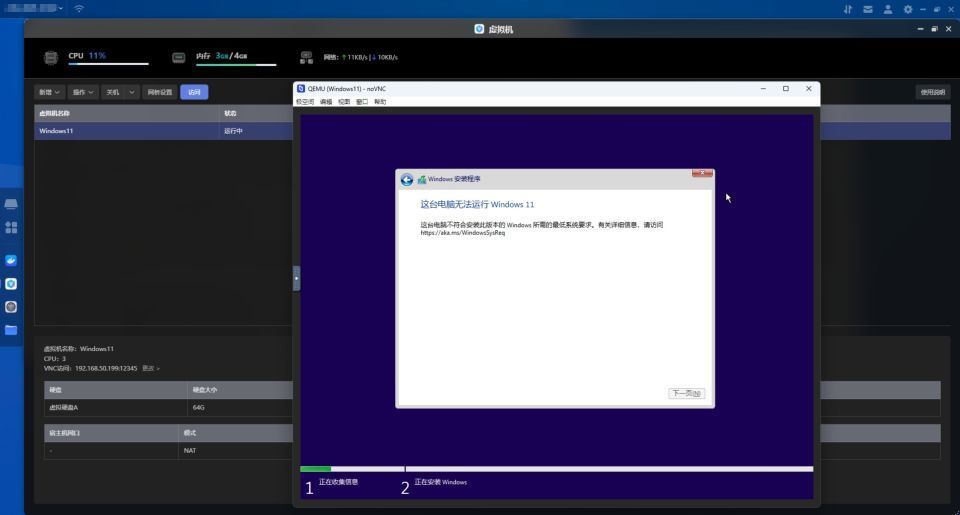Click the Wi-Fi icon in the top bar
Image resolution: width=960 pixels, height=515 pixels.
pos(79,9)
